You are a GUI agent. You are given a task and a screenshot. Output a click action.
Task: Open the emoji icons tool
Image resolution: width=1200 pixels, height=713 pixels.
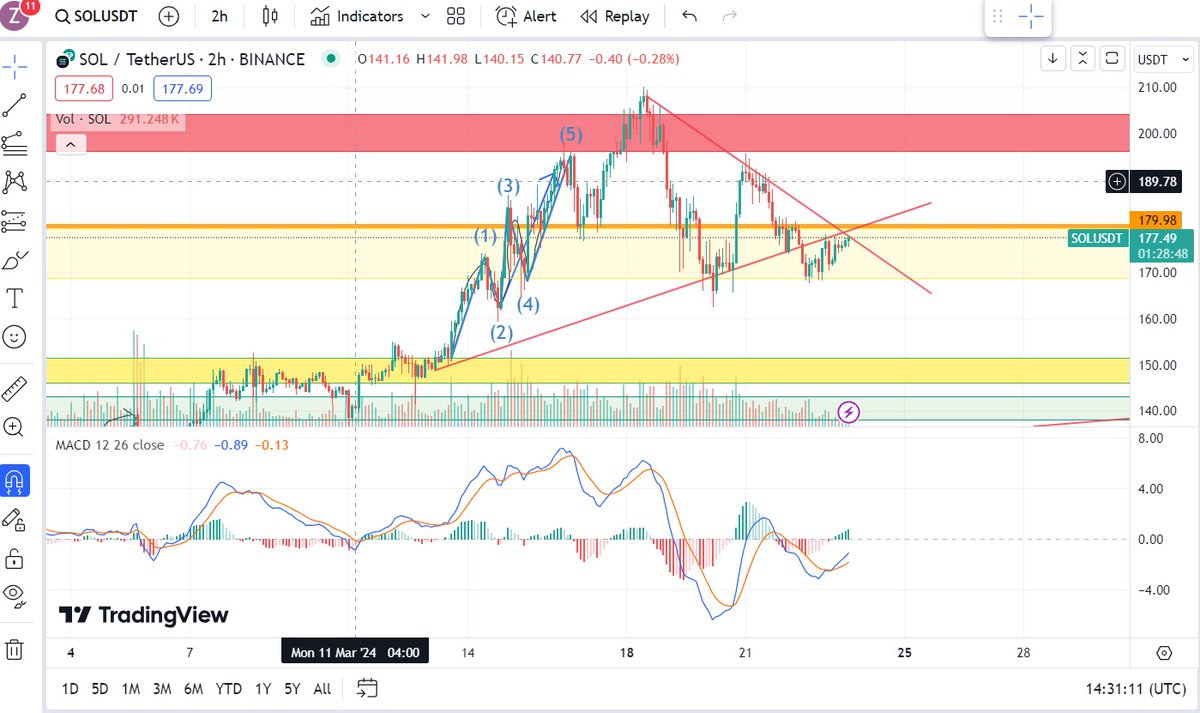coord(14,337)
